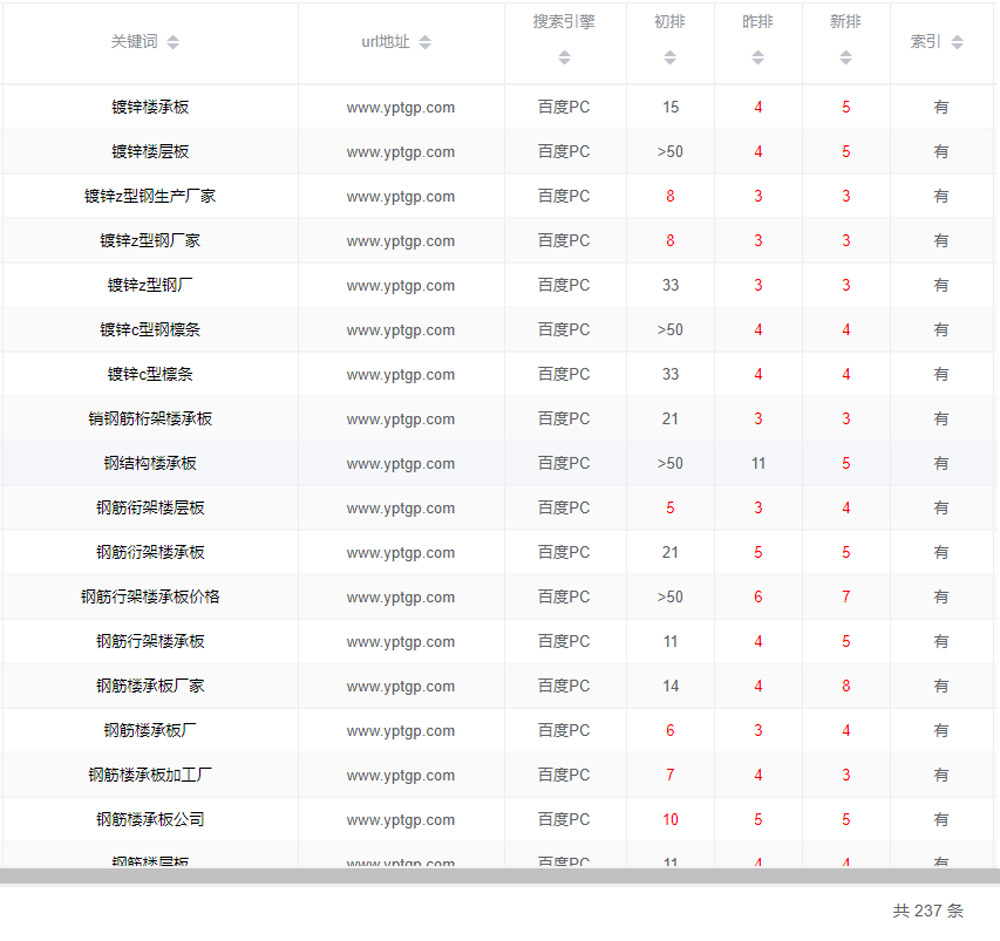Viewport: 1000px width, 941px height.
Task: Click the sort arrows next to url地址
Action: coord(425,42)
